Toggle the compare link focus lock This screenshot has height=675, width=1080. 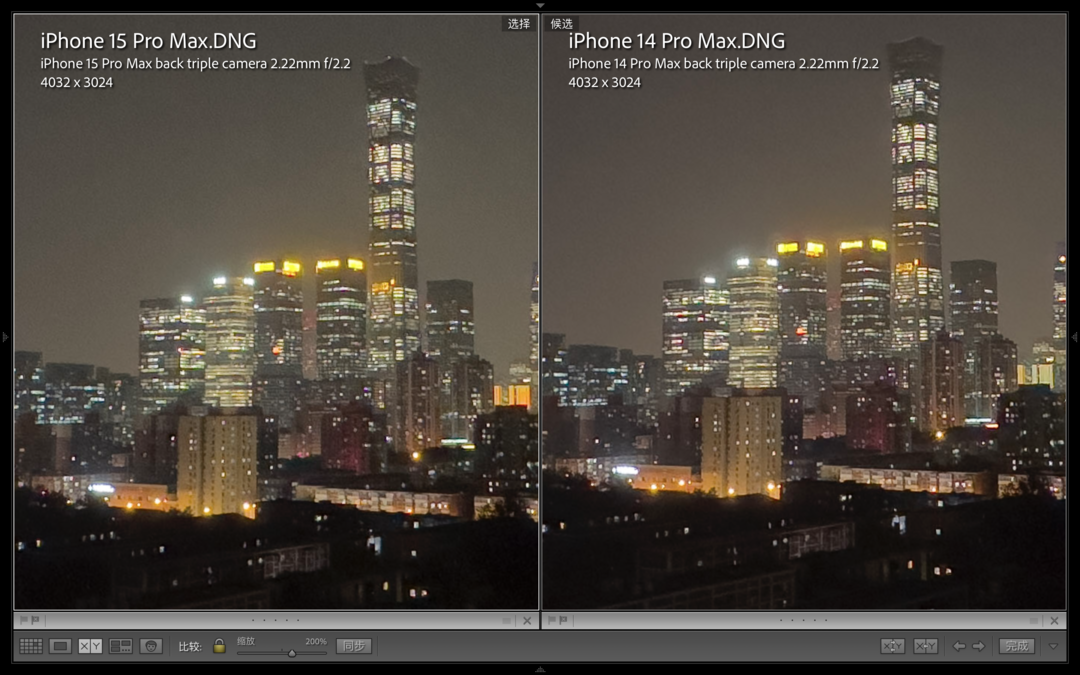click(219, 646)
